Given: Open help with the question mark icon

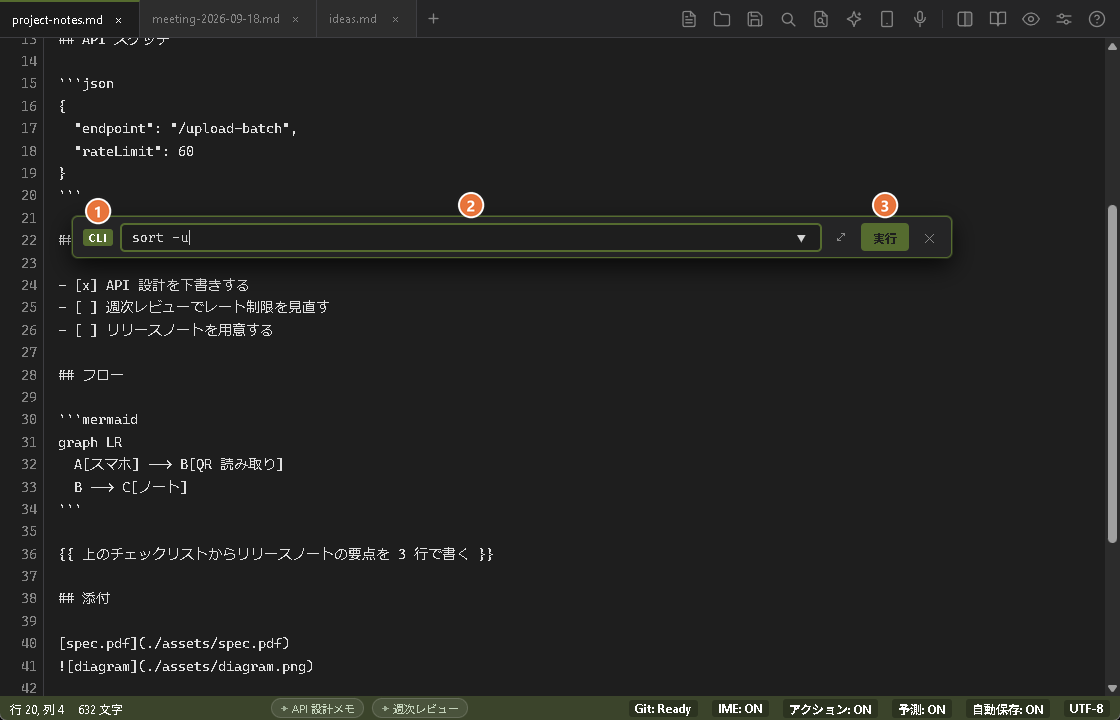Looking at the screenshot, I should pyautogui.click(x=1096, y=19).
